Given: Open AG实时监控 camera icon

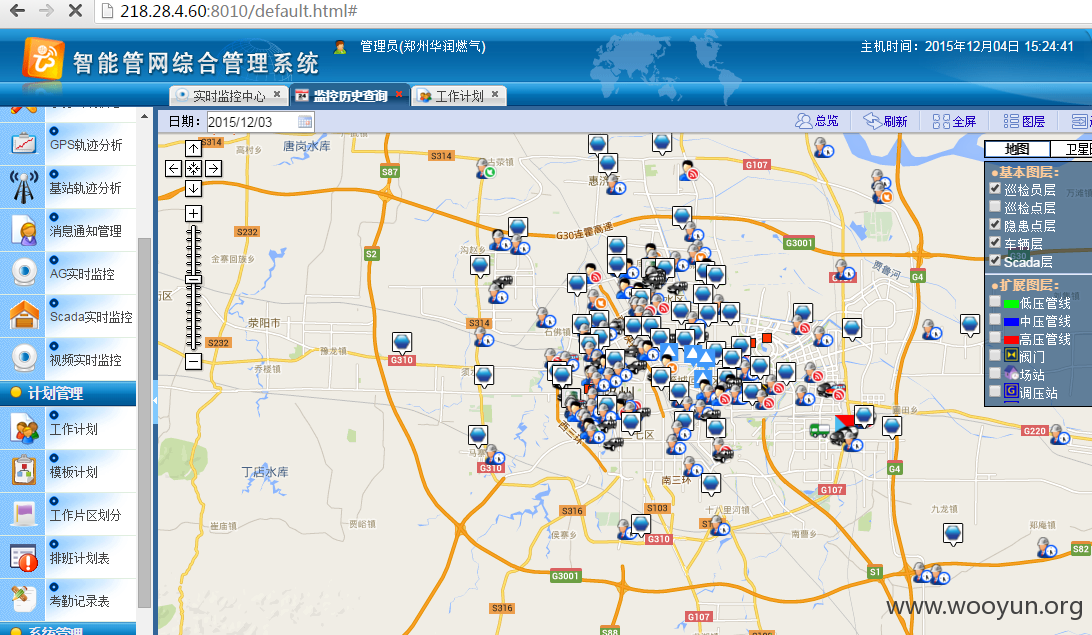Looking at the screenshot, I should click(x=24, y=273).
